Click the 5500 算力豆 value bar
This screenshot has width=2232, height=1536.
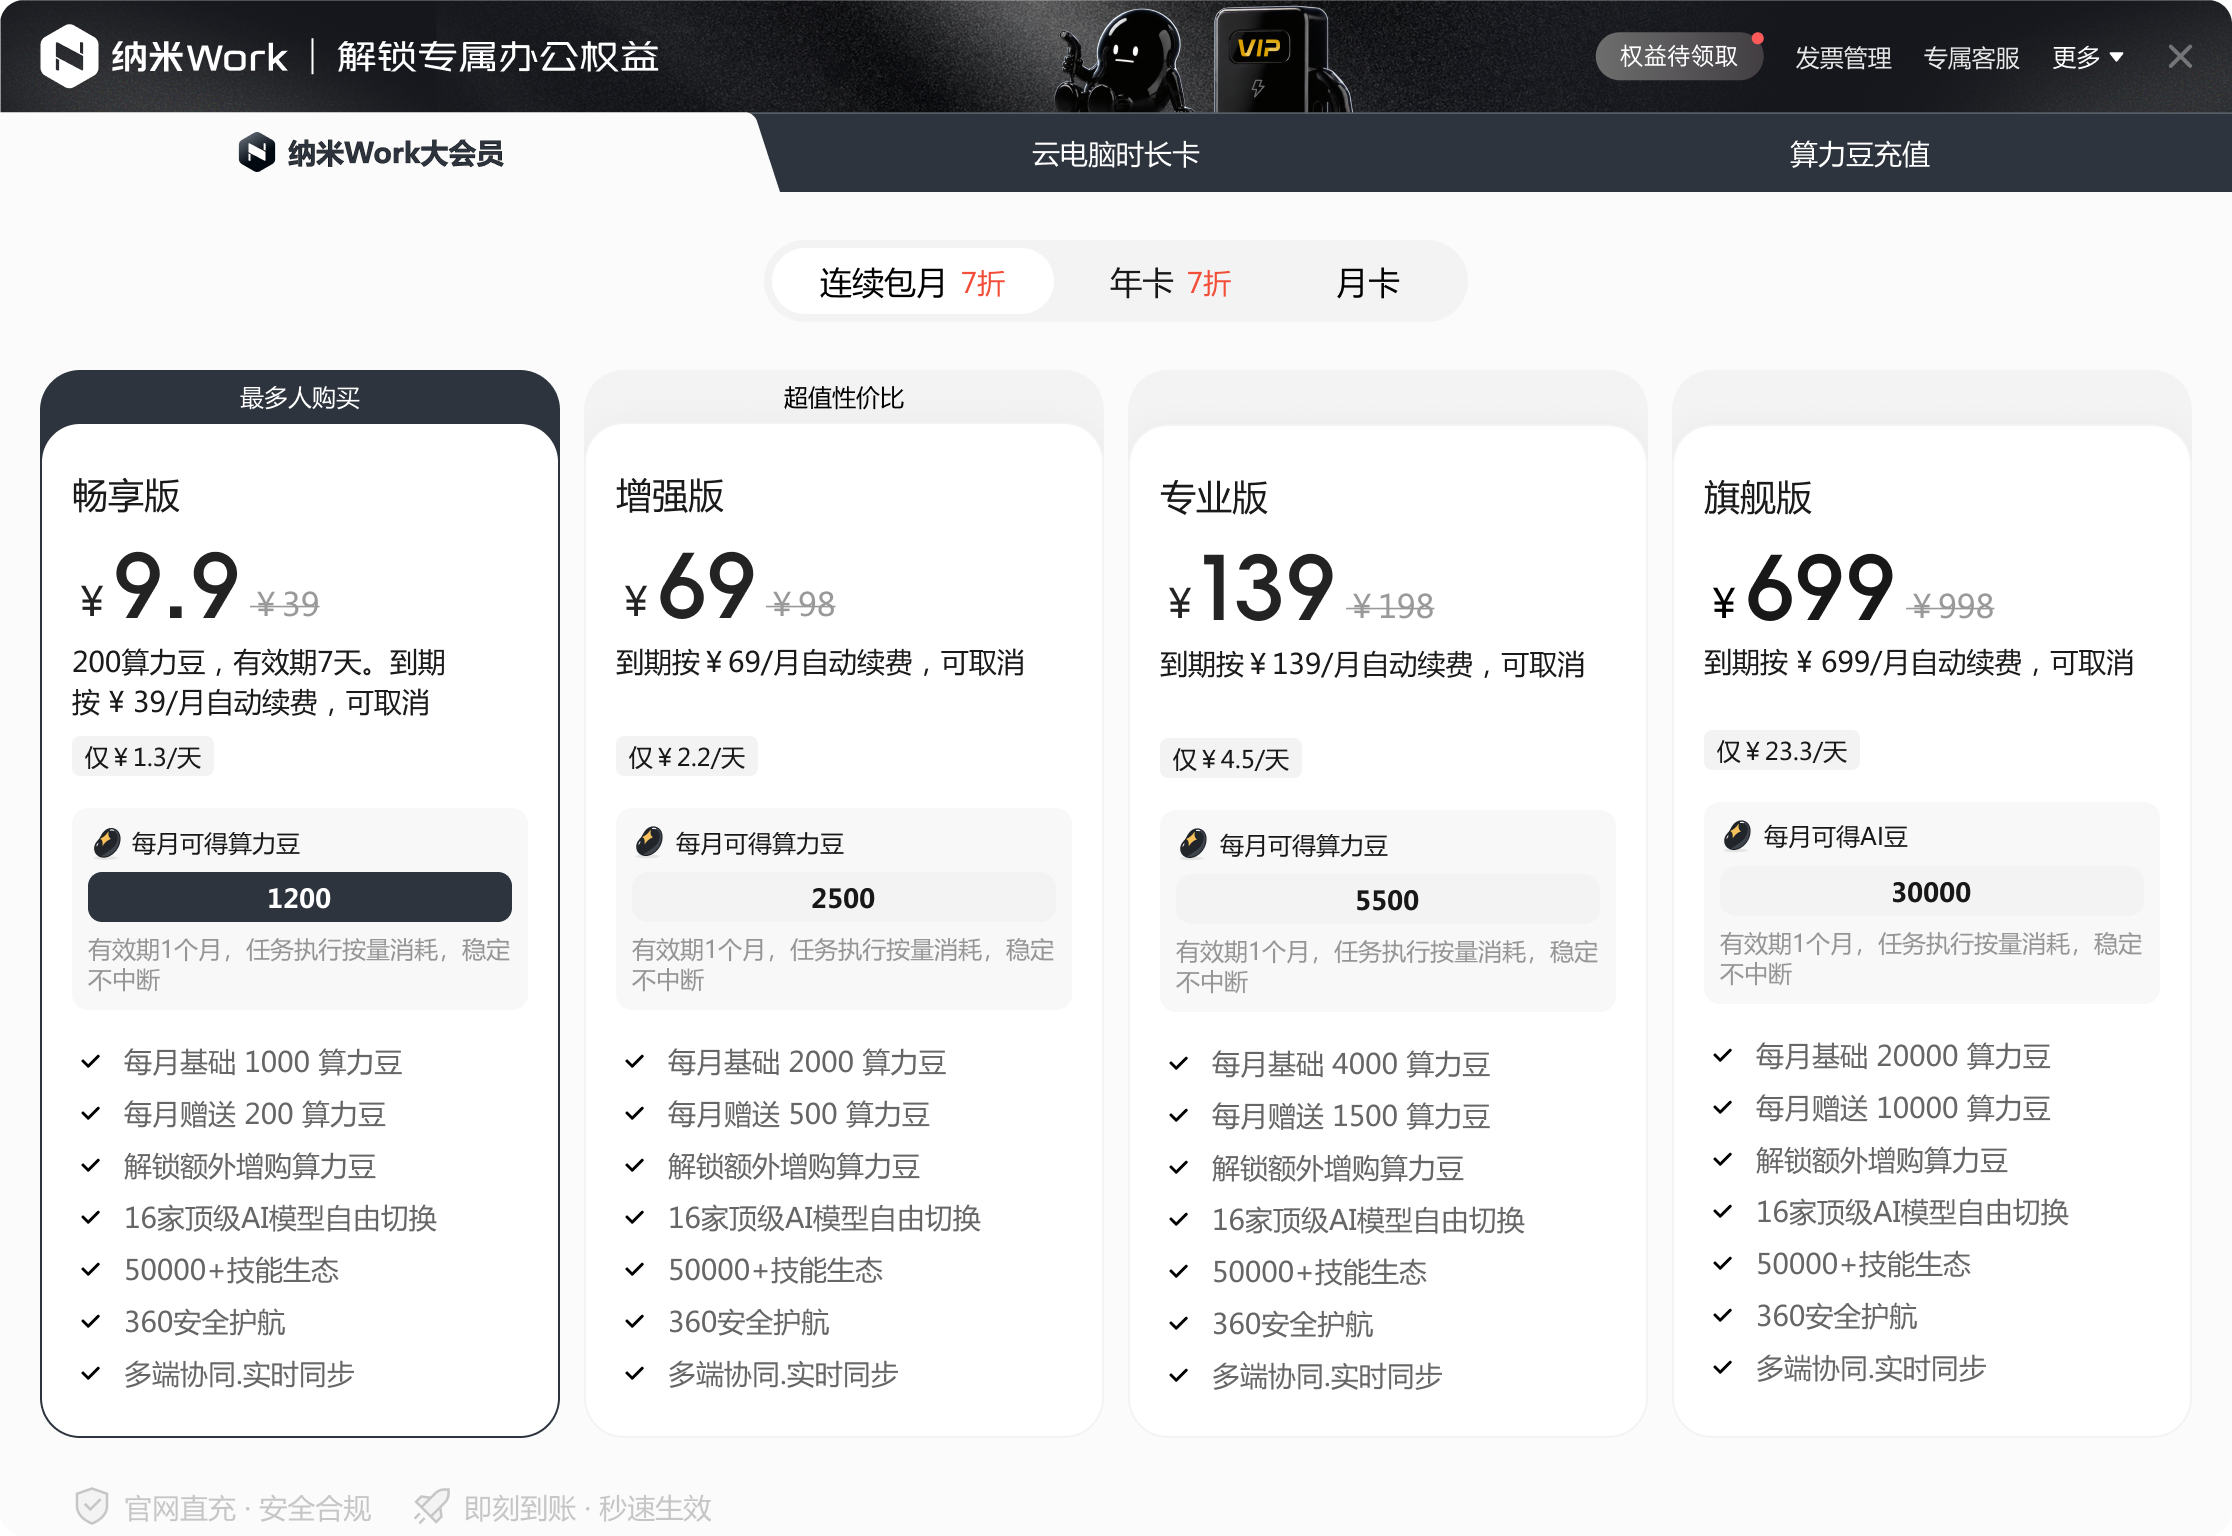[x=1388, y=899]
